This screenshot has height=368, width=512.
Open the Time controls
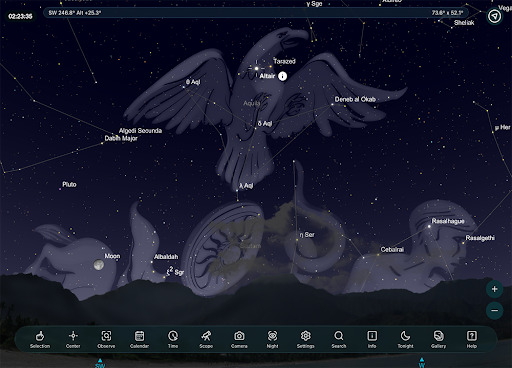(x=173, y=339)
